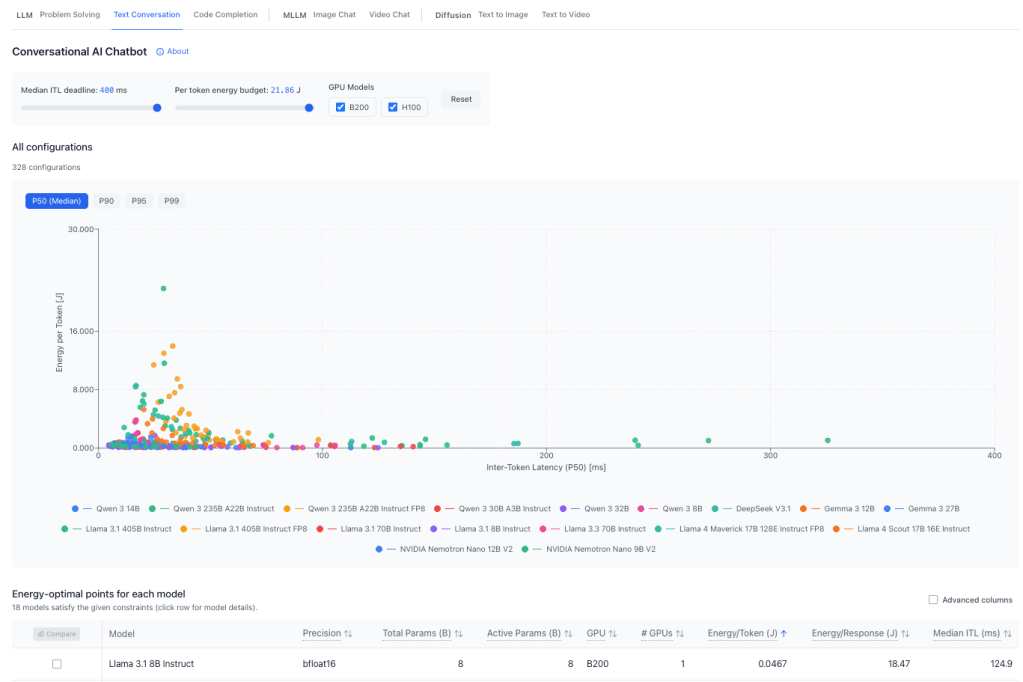Image resolution: width=1023 pixels, height=682 pixels.
Task: Uncheck the B200 GPU checkbox
Action: click(x=341, y=107)
